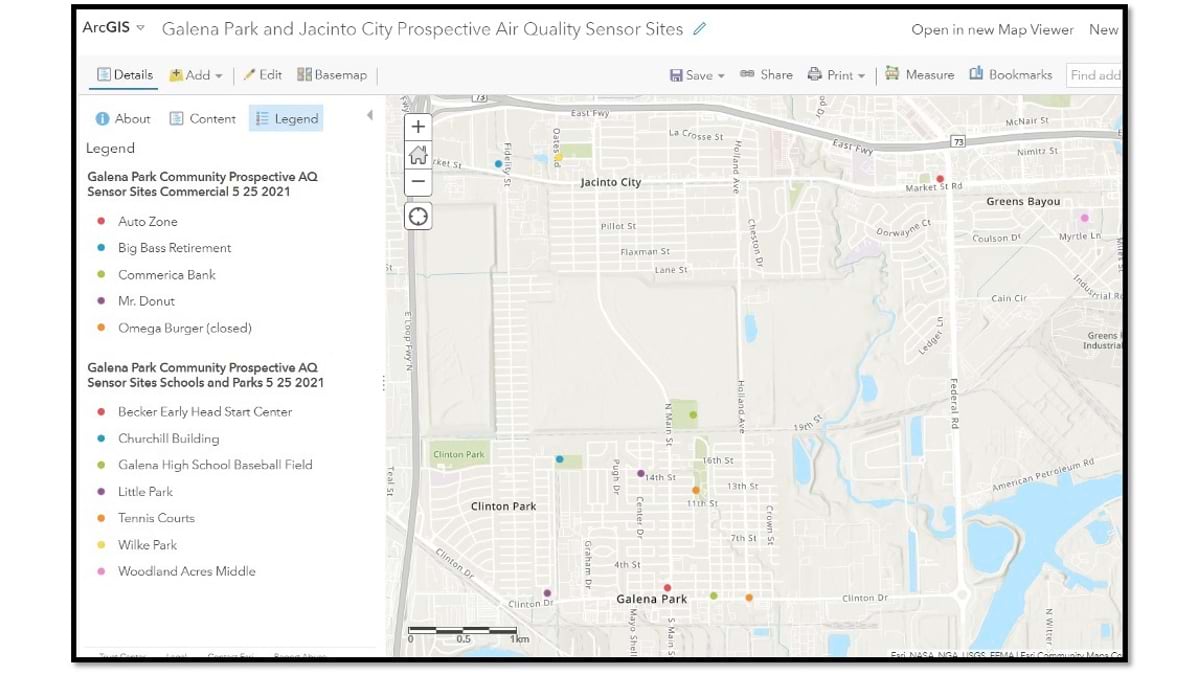Select Galena High School Baseball Field entry
The width and height of the screenshot is (1200, 675).
(215, 465)
